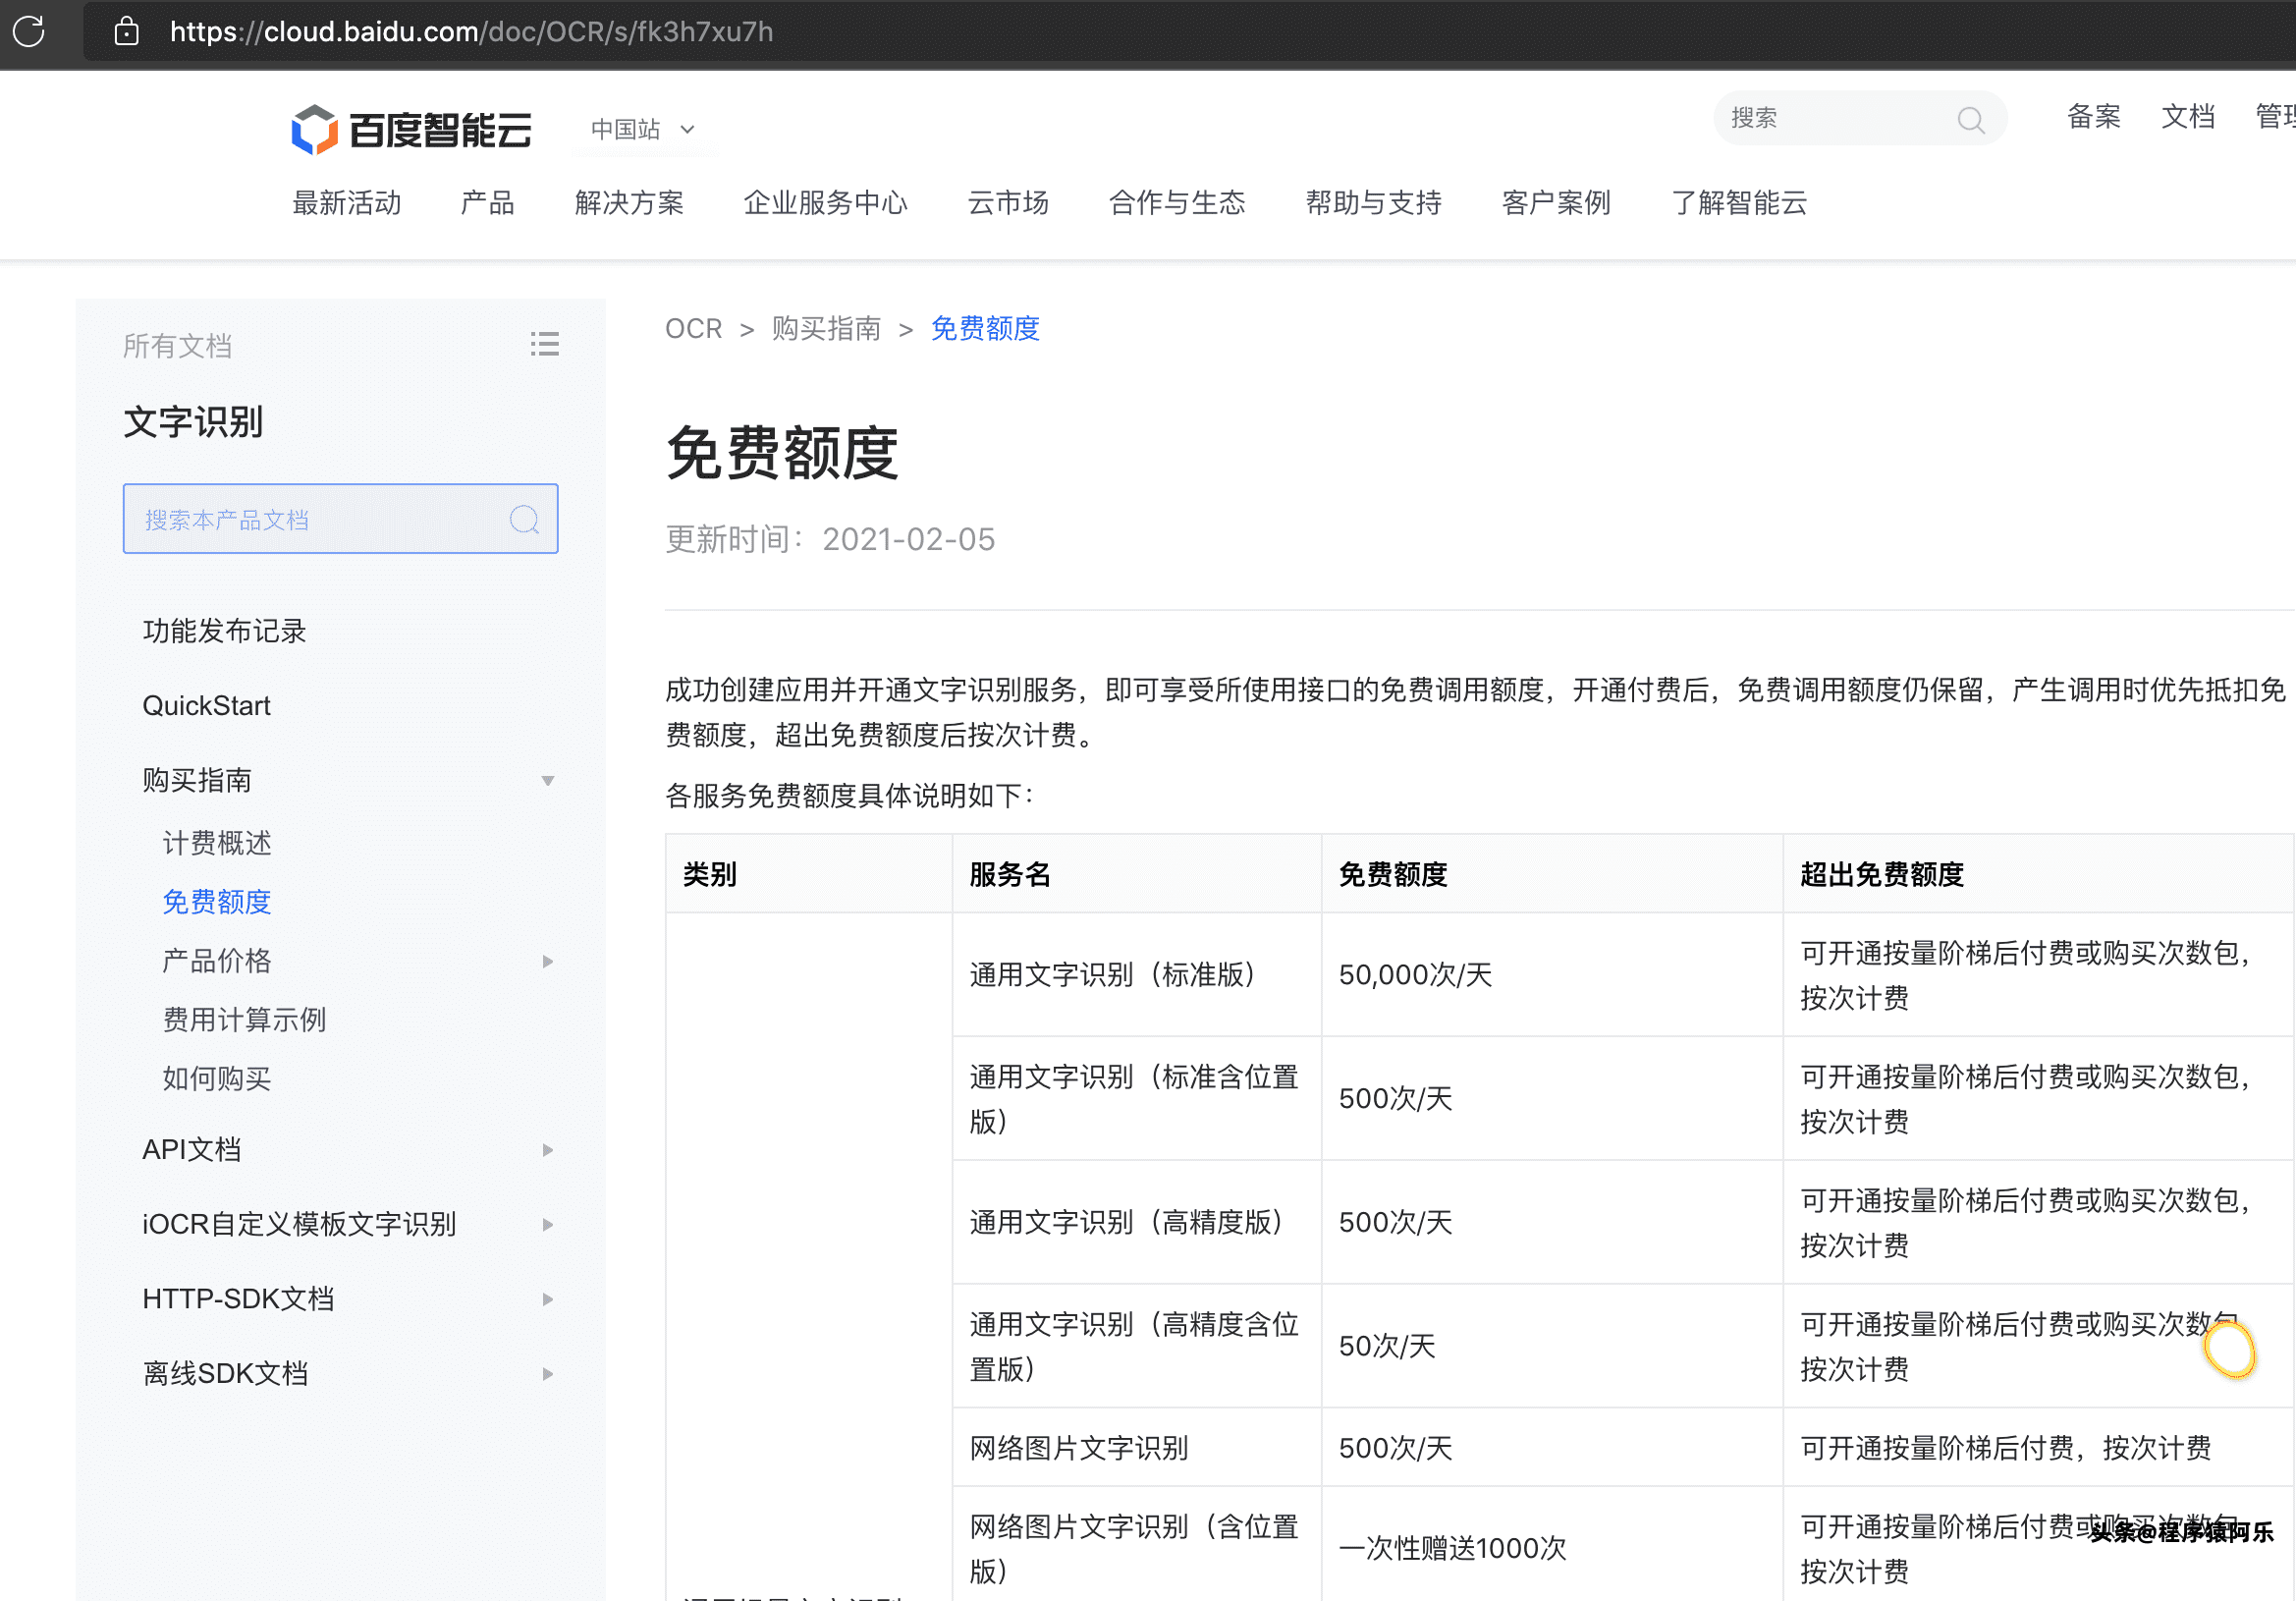Open iOCR自定义模板文字识别 in the sidebar
The height and width of the screenshot is (1601, 2296).
tap(299, 1224)
